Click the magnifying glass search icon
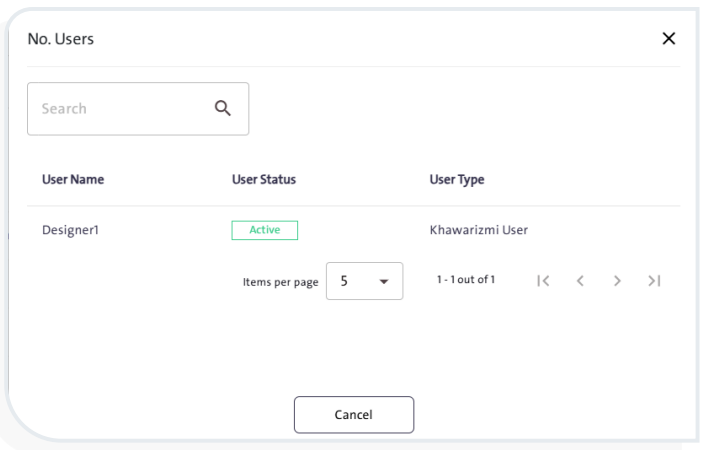Image resolution: width=702 pixels, height=450 pixels. click(223, 108)
